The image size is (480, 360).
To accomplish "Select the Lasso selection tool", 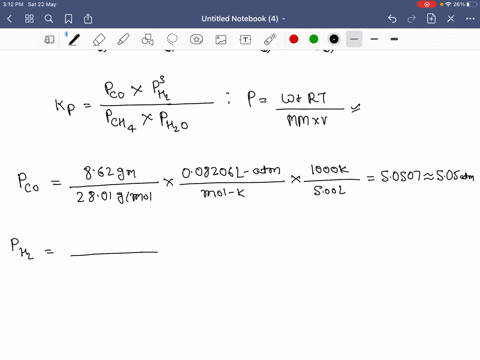I will 172,40.
